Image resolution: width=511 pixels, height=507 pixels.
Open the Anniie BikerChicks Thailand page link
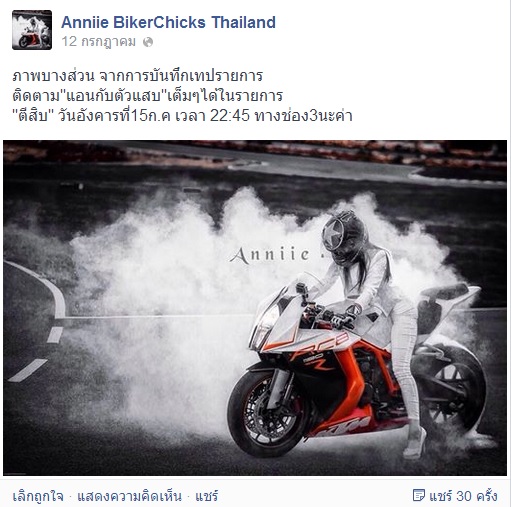(x=168, y=22)
